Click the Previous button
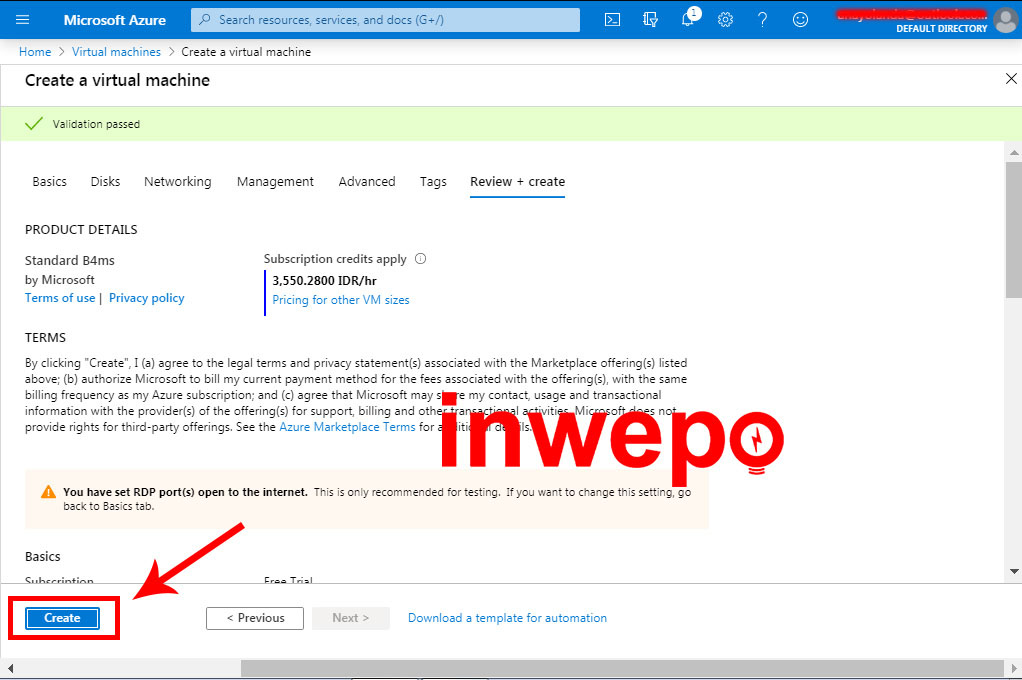Viewport: 1022px width, 680px height. pos(255,618)
